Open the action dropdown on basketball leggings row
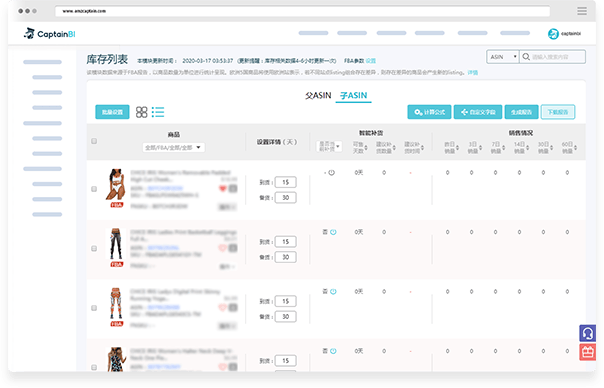This screenshot has height=388, width=604. click(227, 267)
